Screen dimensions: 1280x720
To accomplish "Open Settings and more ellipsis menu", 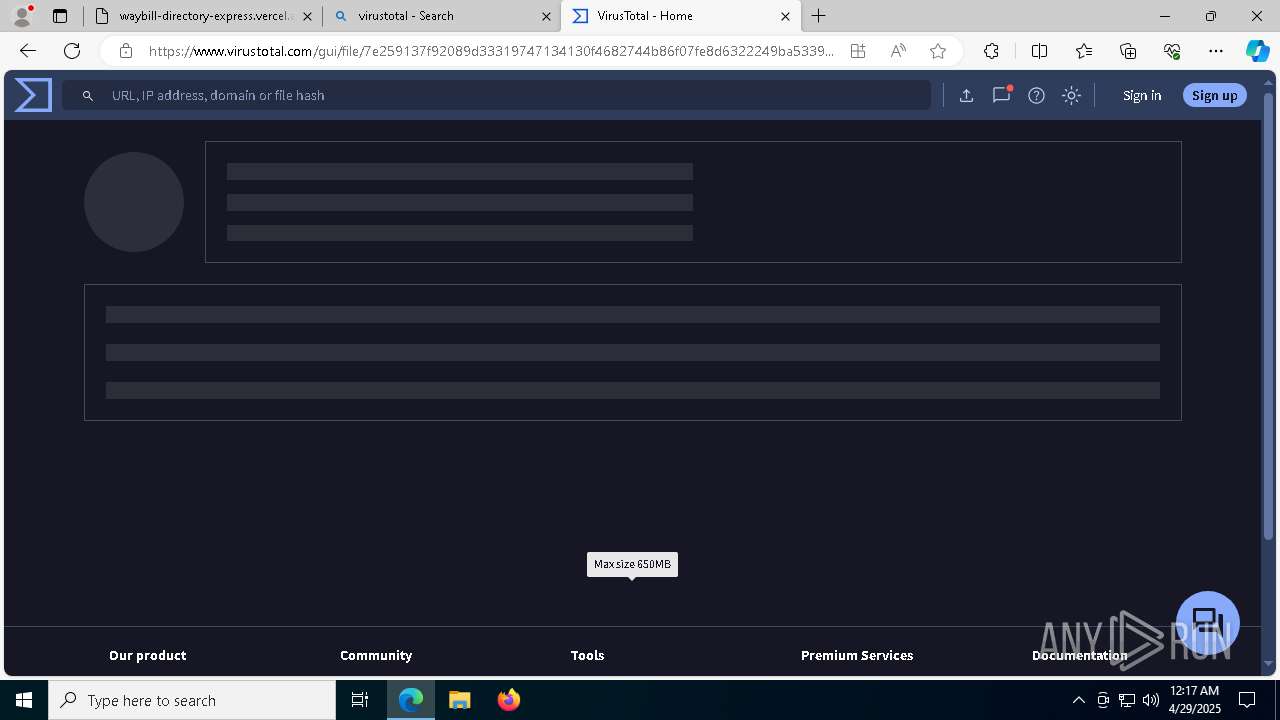I will (1216, 51).
